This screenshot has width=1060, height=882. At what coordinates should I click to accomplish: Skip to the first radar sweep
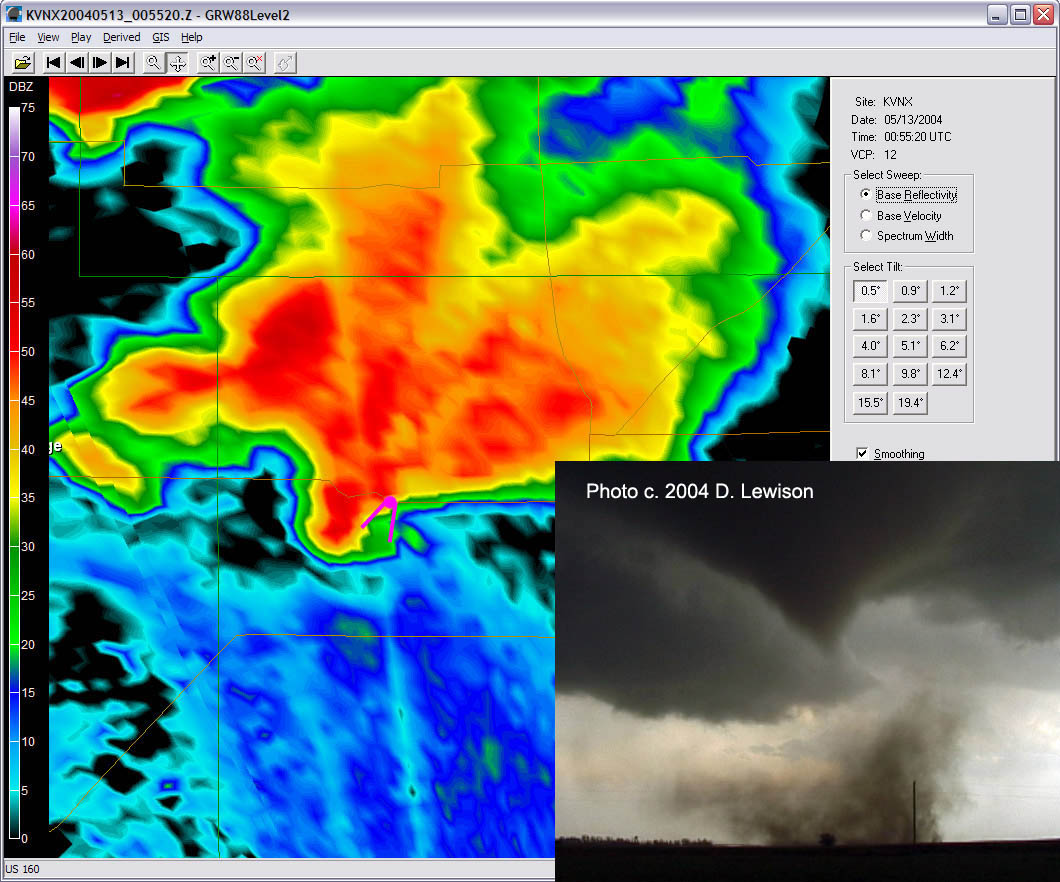[x=52, y=62]
